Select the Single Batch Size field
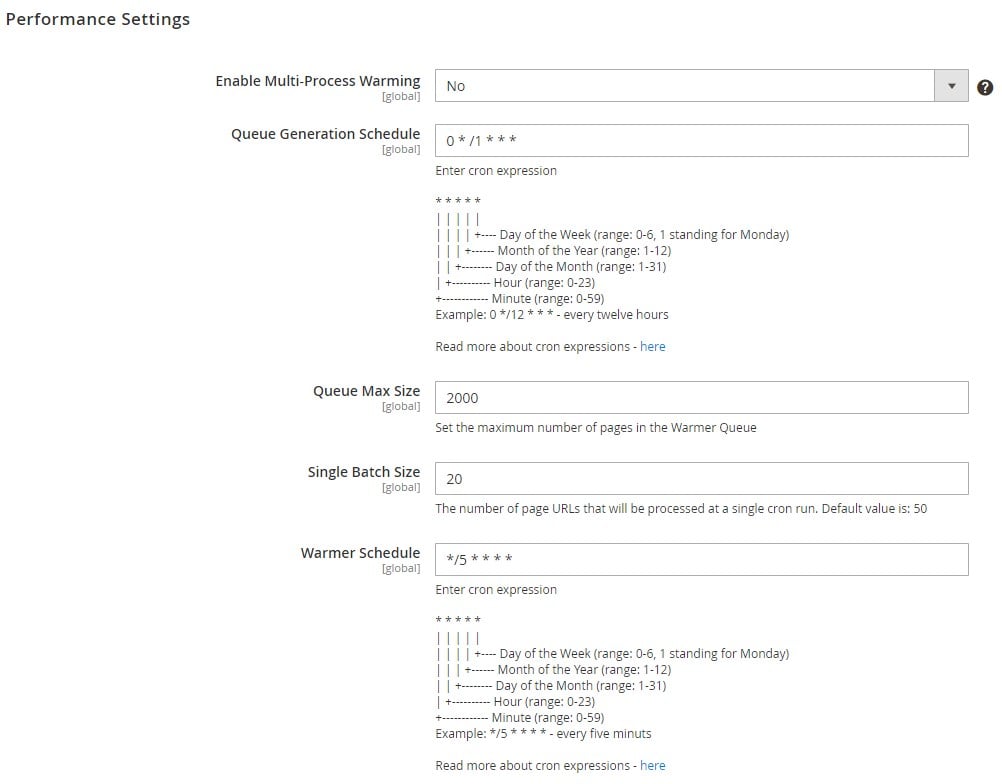 [x=701, y=479]
